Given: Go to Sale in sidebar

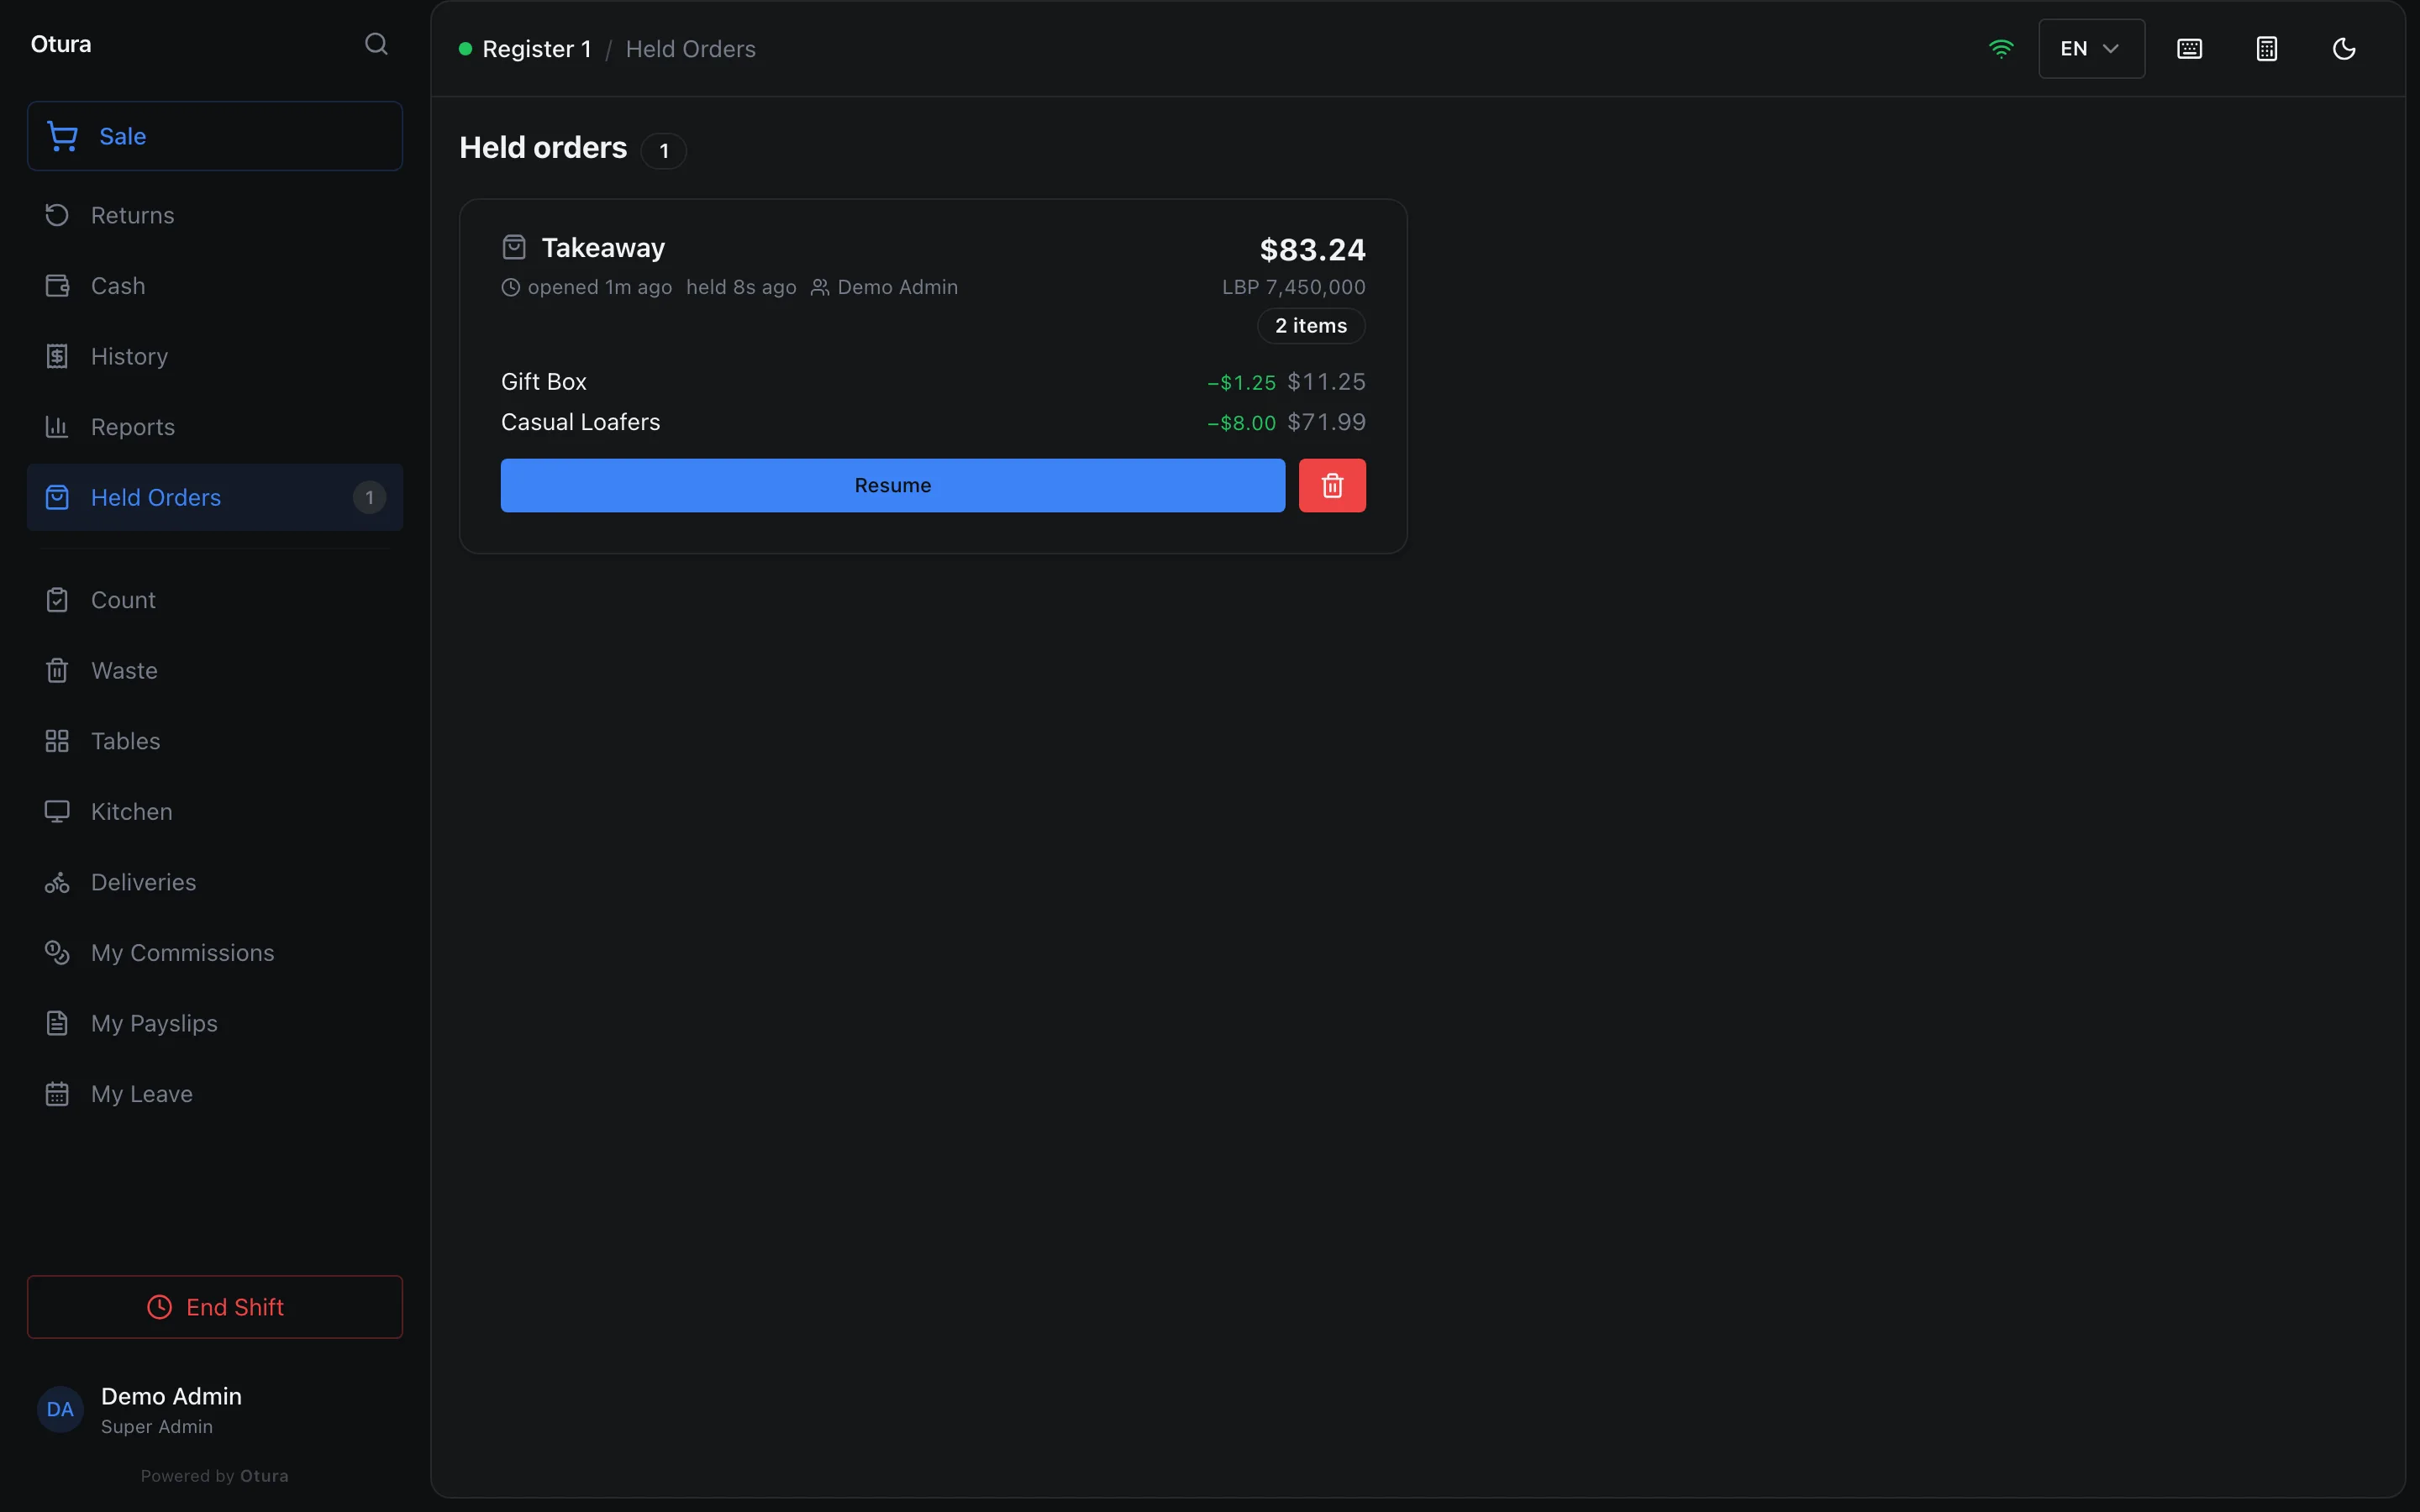Looking at the screenshot, I should coord(215,136).
